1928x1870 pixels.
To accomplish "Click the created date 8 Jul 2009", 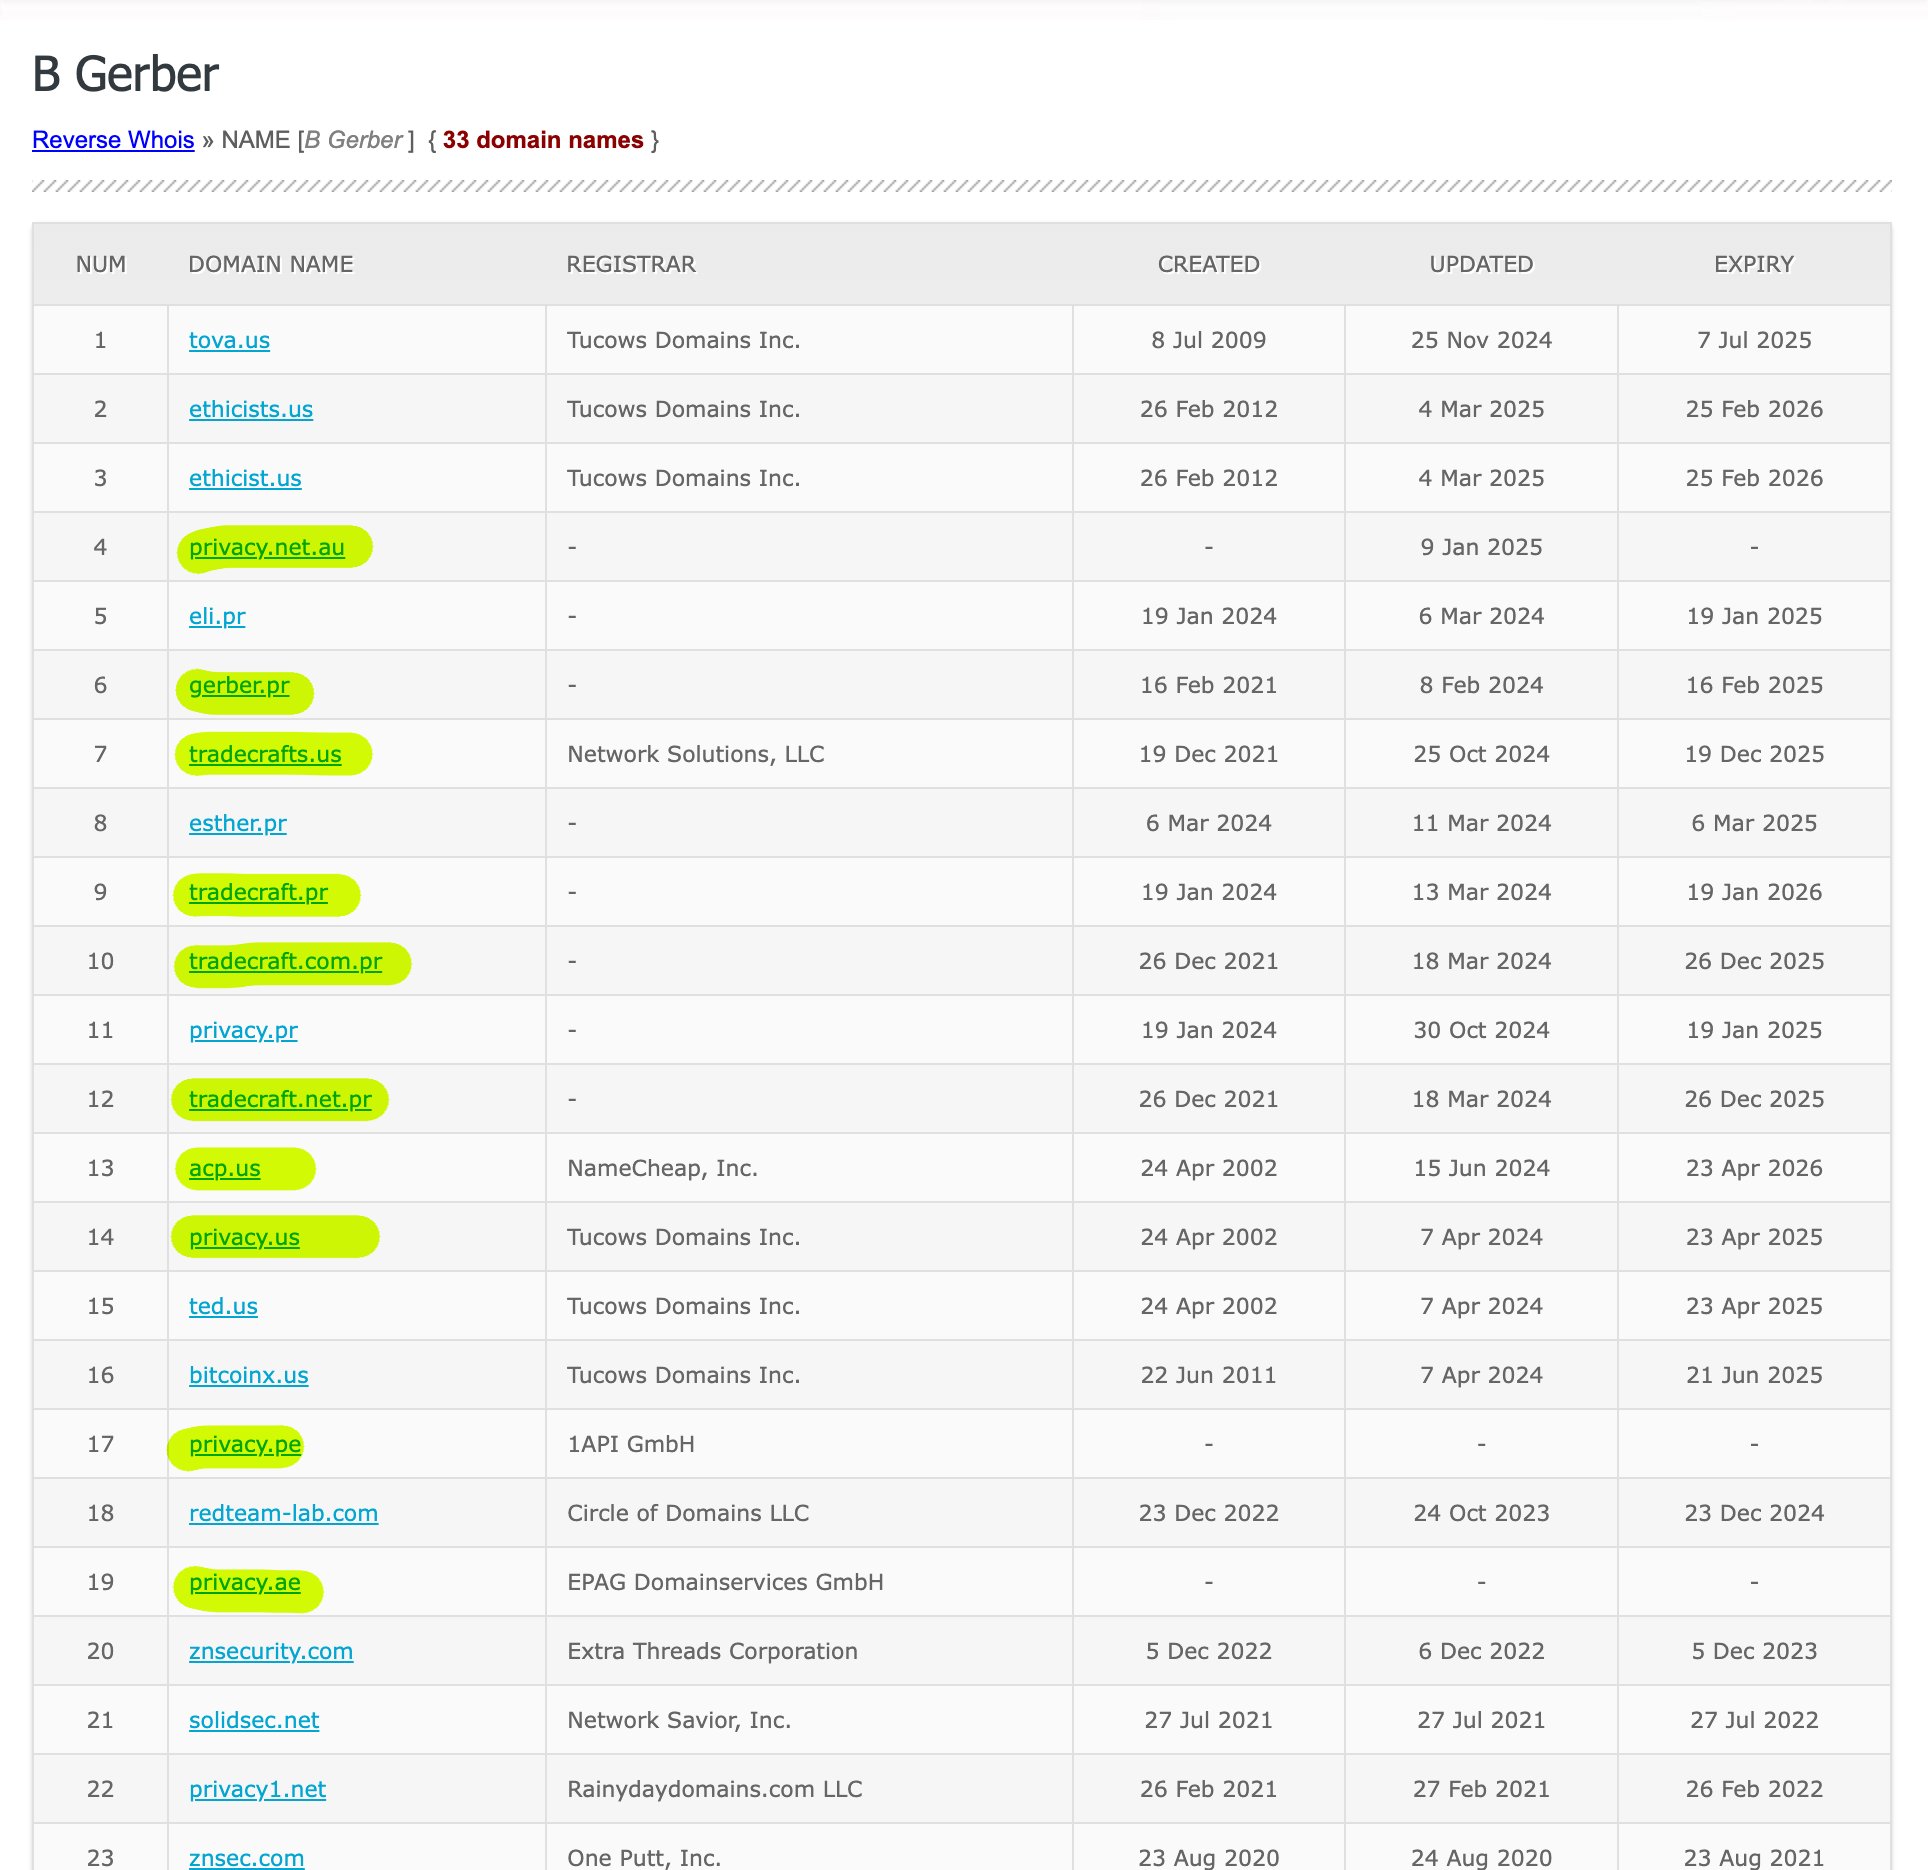I will tap(1208, 340).
